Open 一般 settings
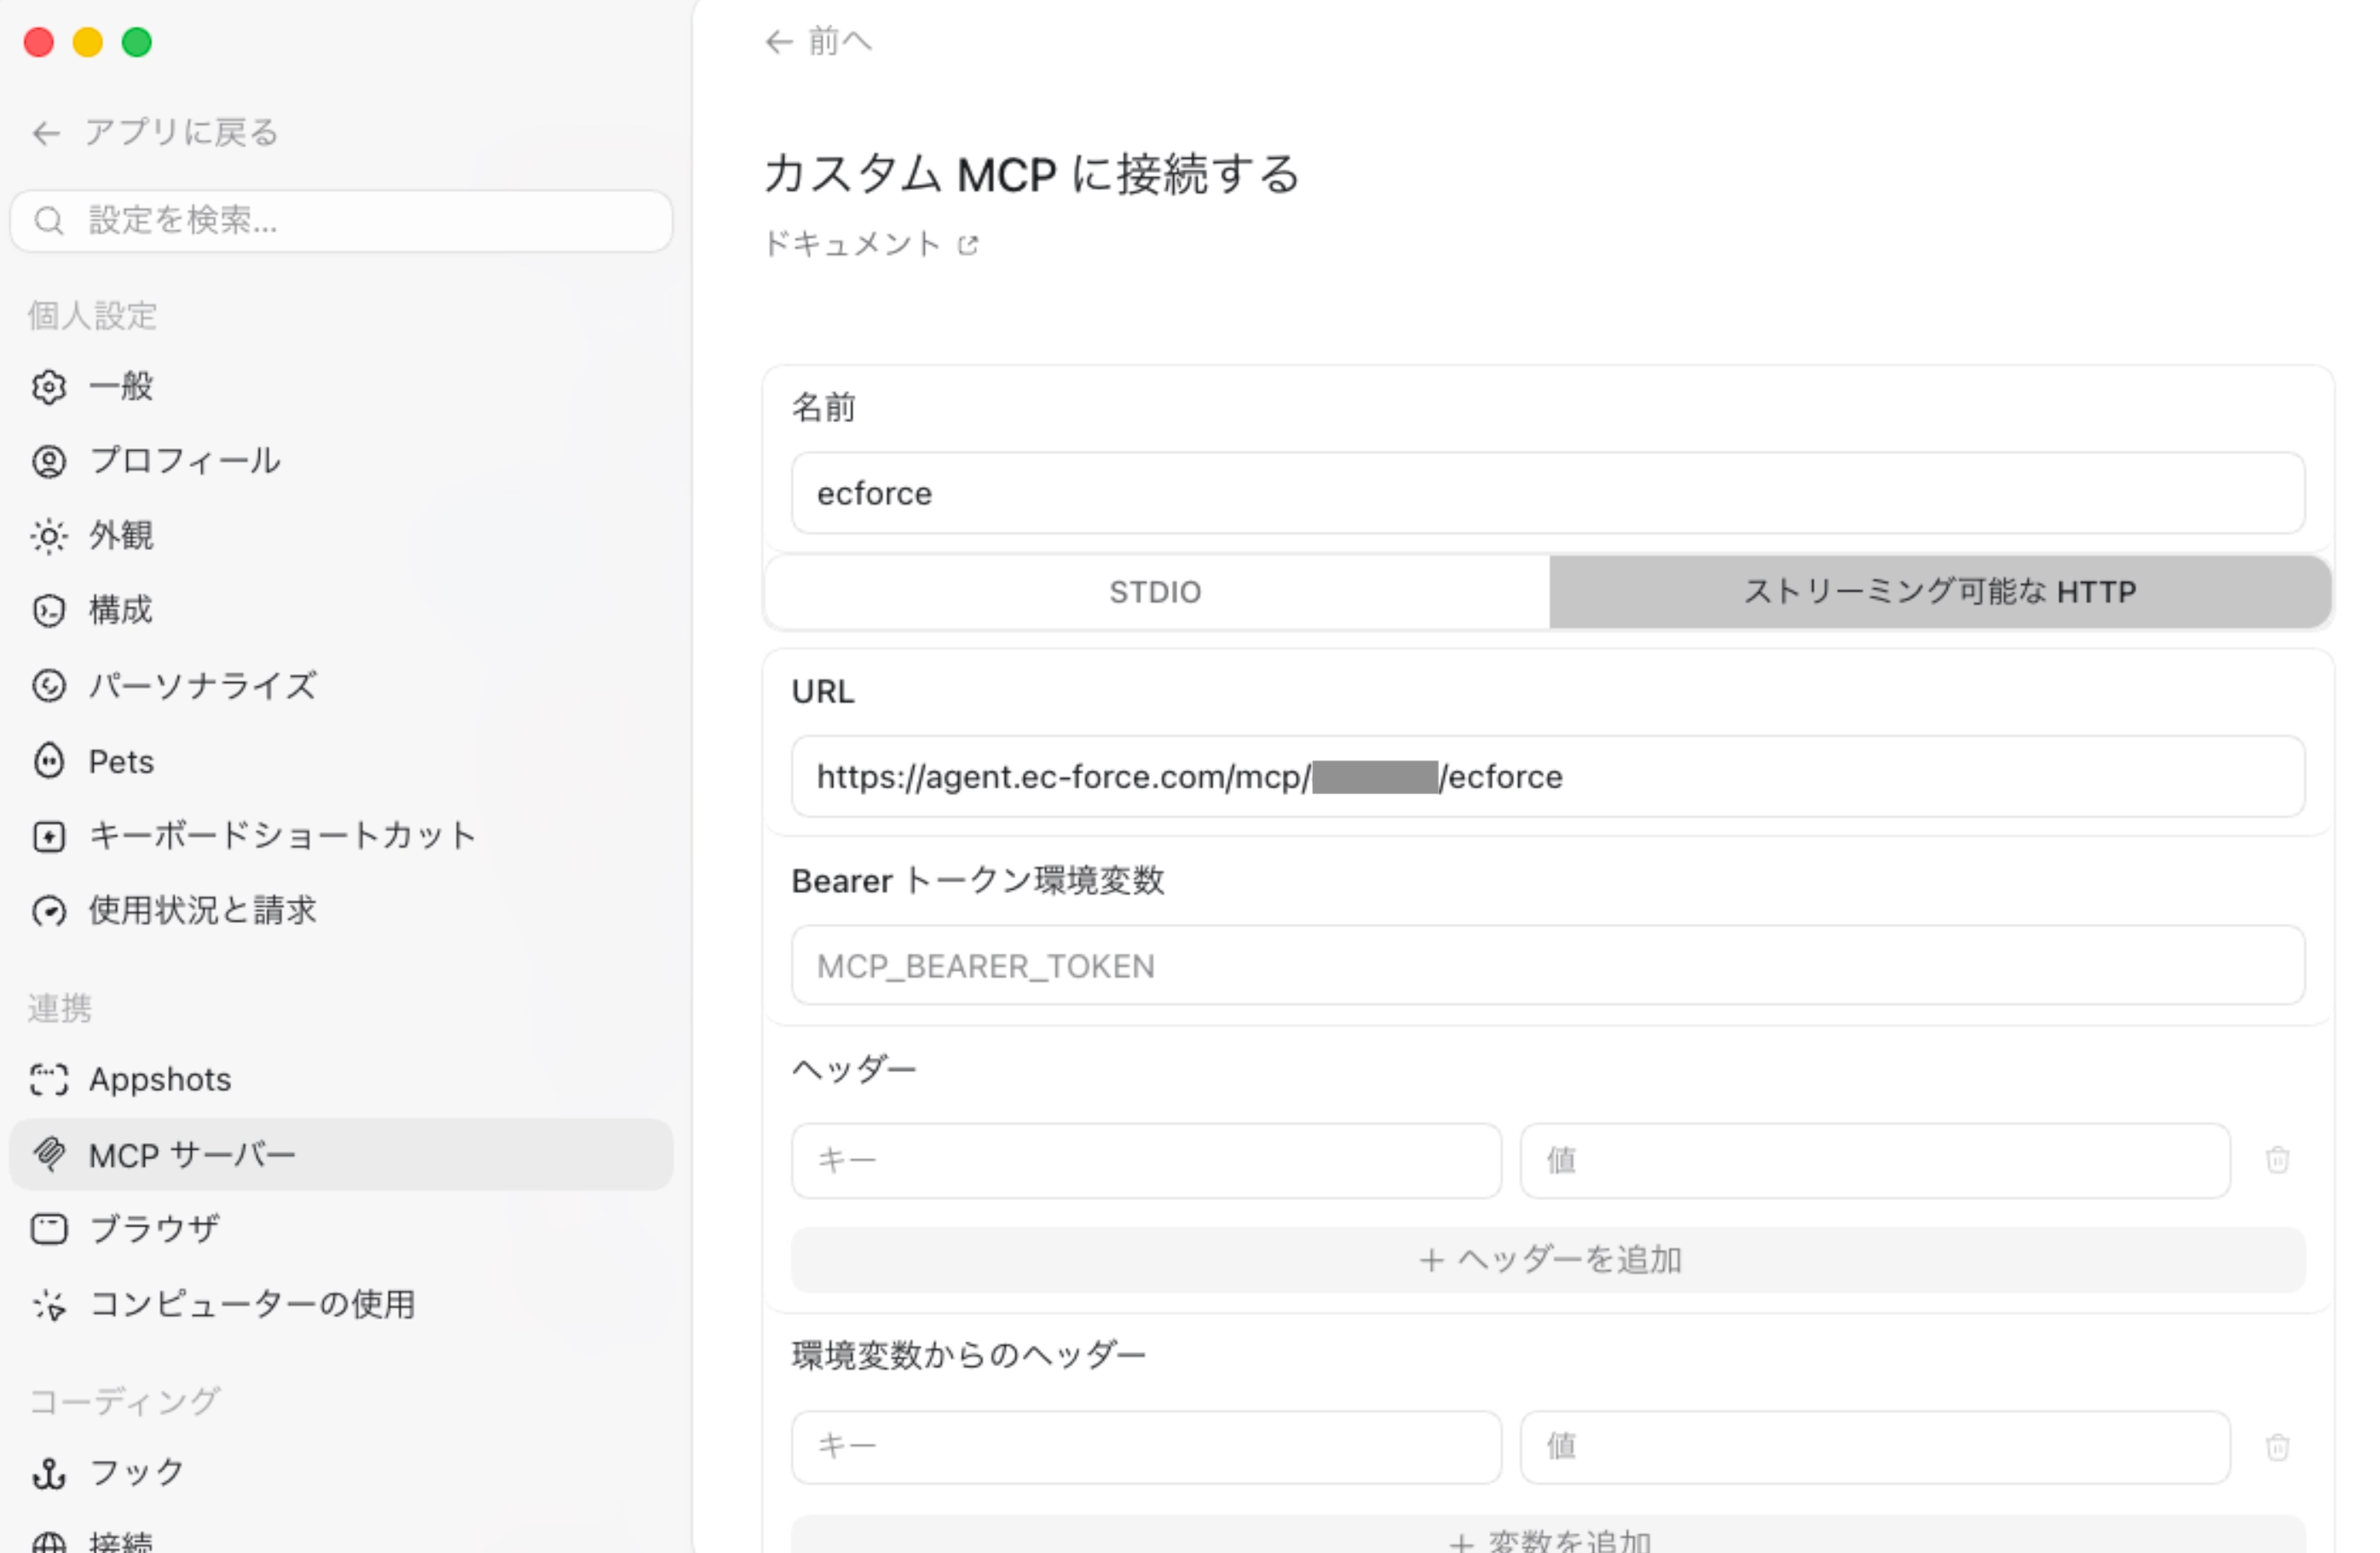 340,387
